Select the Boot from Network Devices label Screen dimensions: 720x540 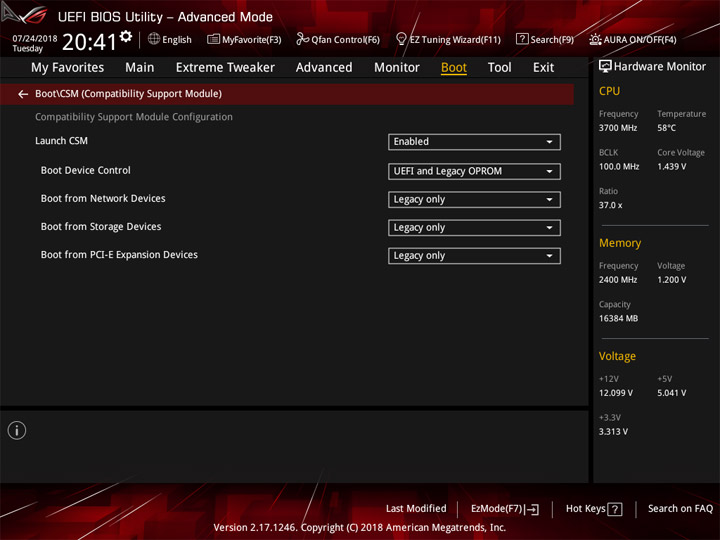pos(103,198)
